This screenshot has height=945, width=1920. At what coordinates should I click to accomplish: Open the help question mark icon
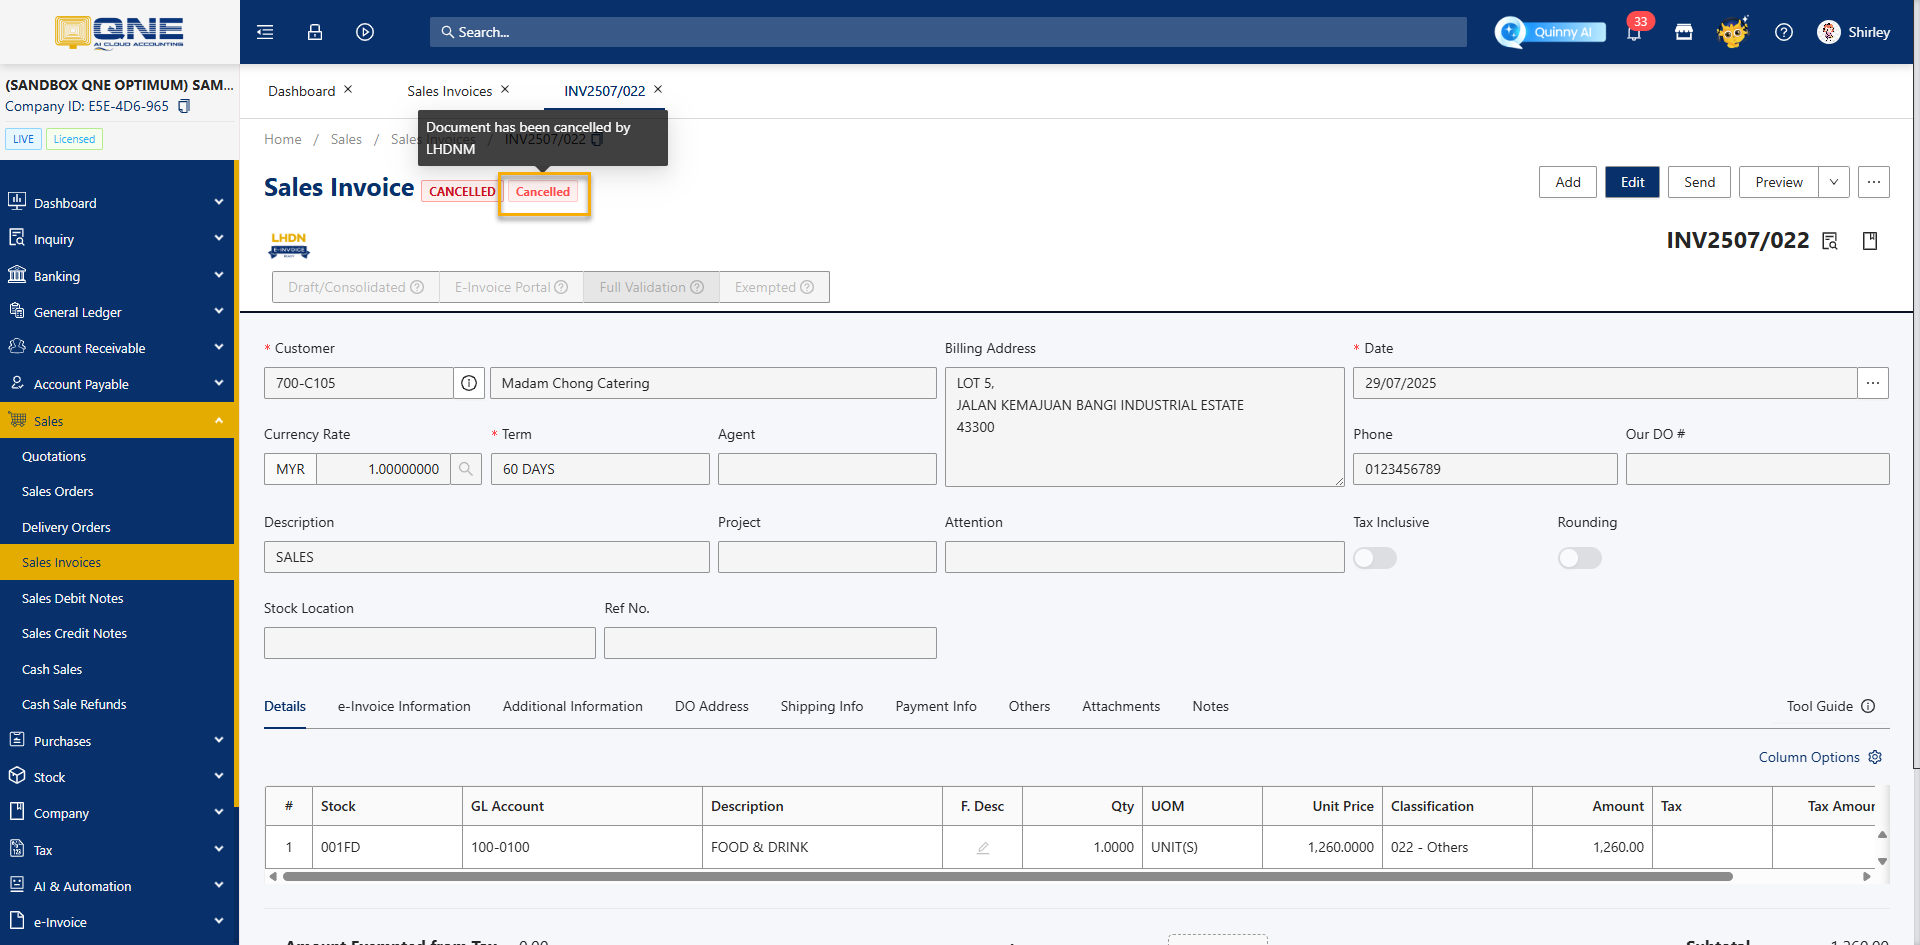(x=1784, y=32)
